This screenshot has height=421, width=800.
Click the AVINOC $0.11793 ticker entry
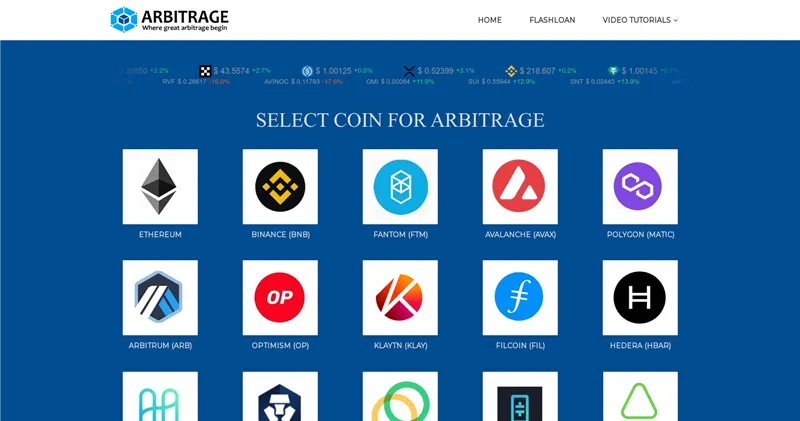[x=303, y=82]
